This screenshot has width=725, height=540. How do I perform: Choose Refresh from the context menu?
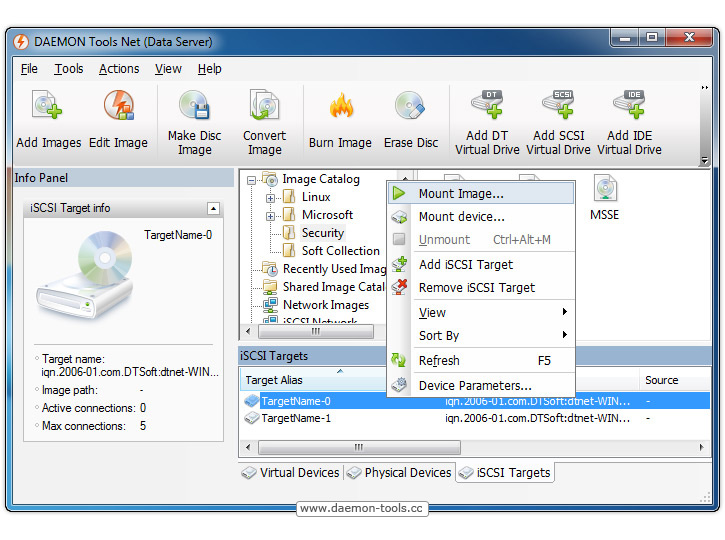tap(481, 361)
